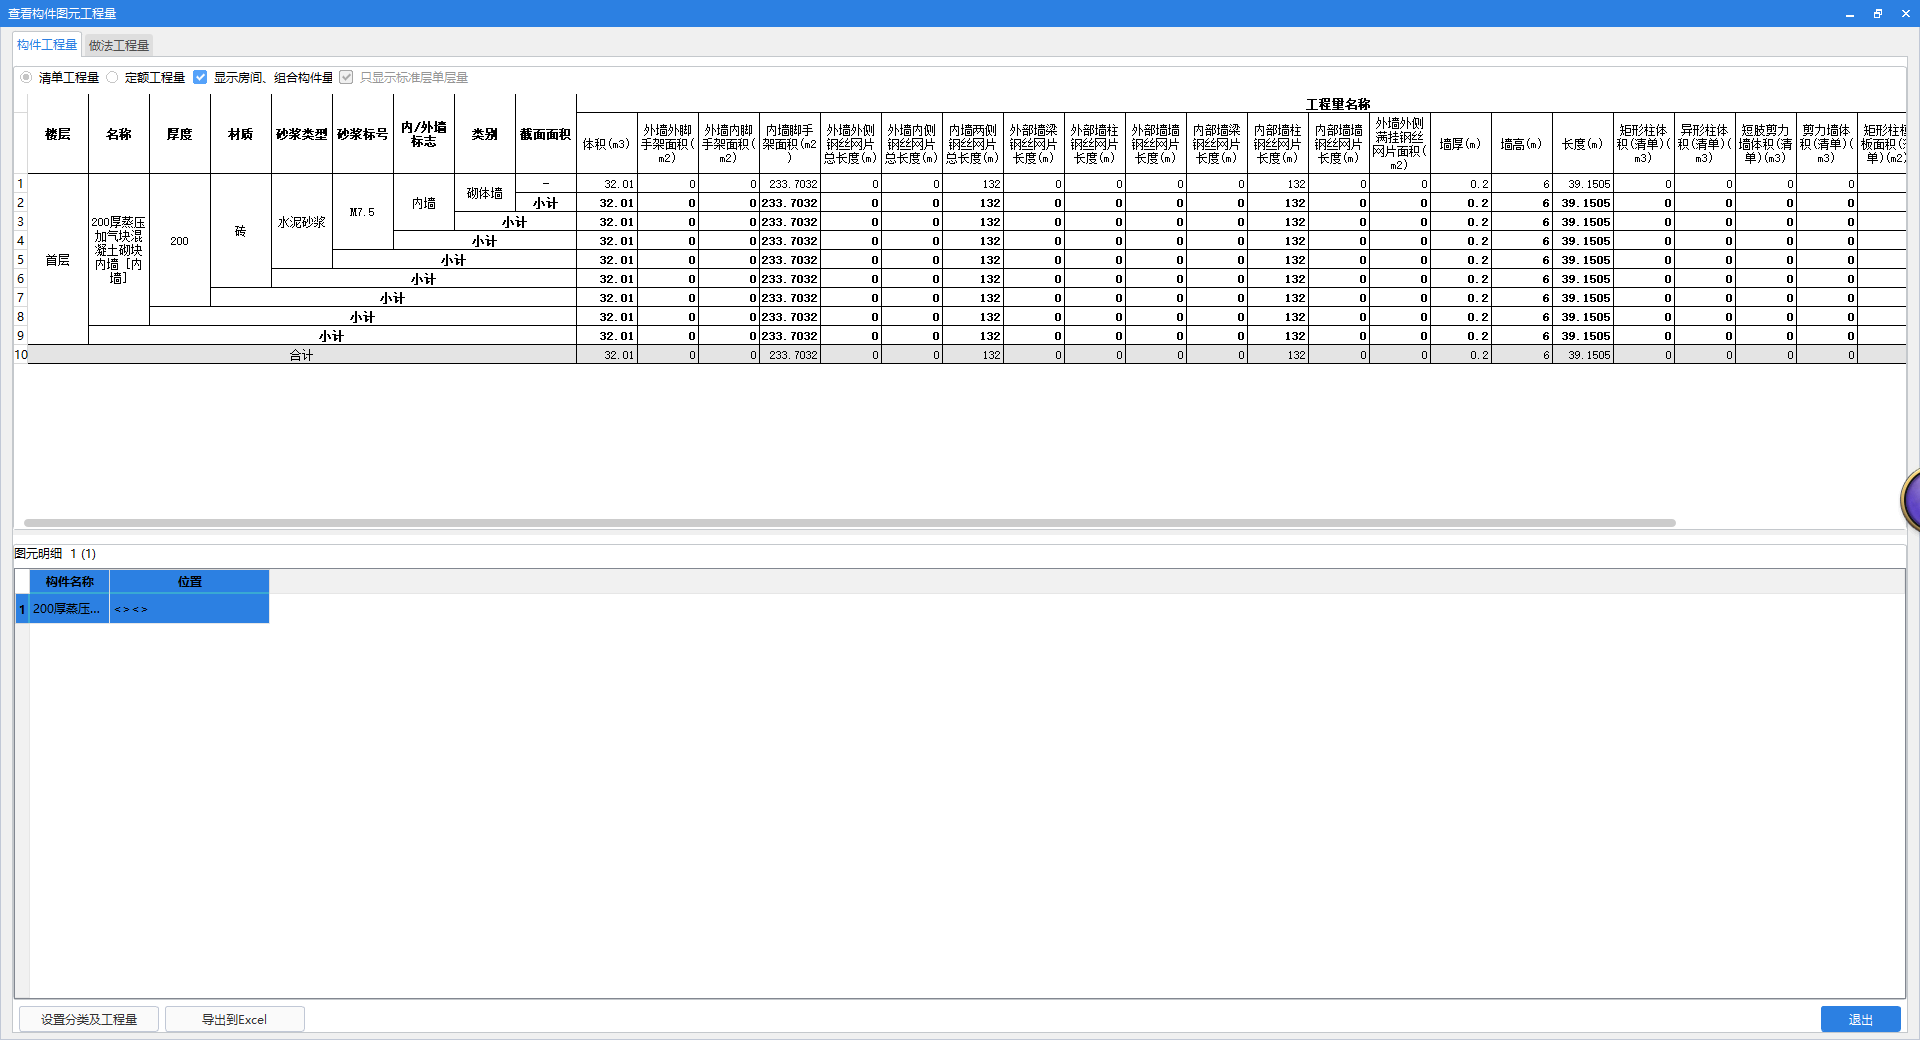Click the 砖 material cell
The width and height of the screenshot is (1920, 1040).
pos(241,231)
